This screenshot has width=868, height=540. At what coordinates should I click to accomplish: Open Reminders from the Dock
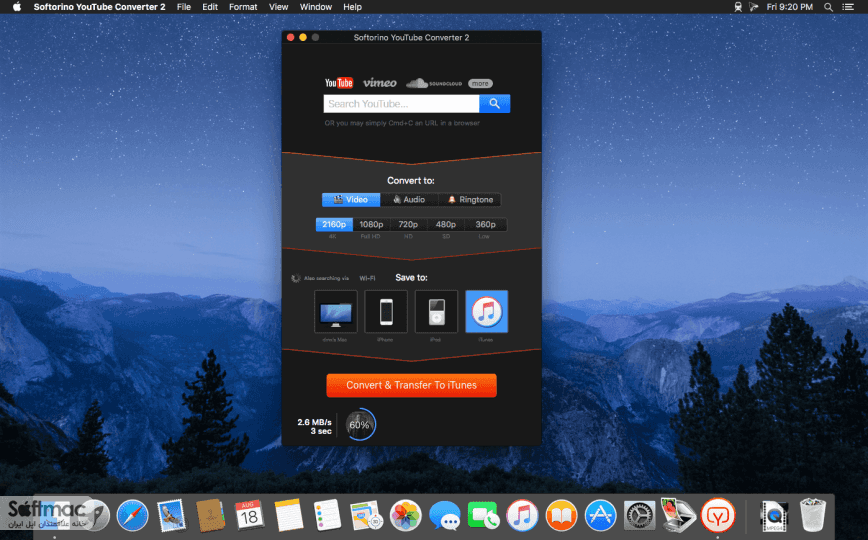(x=327, y=516)
